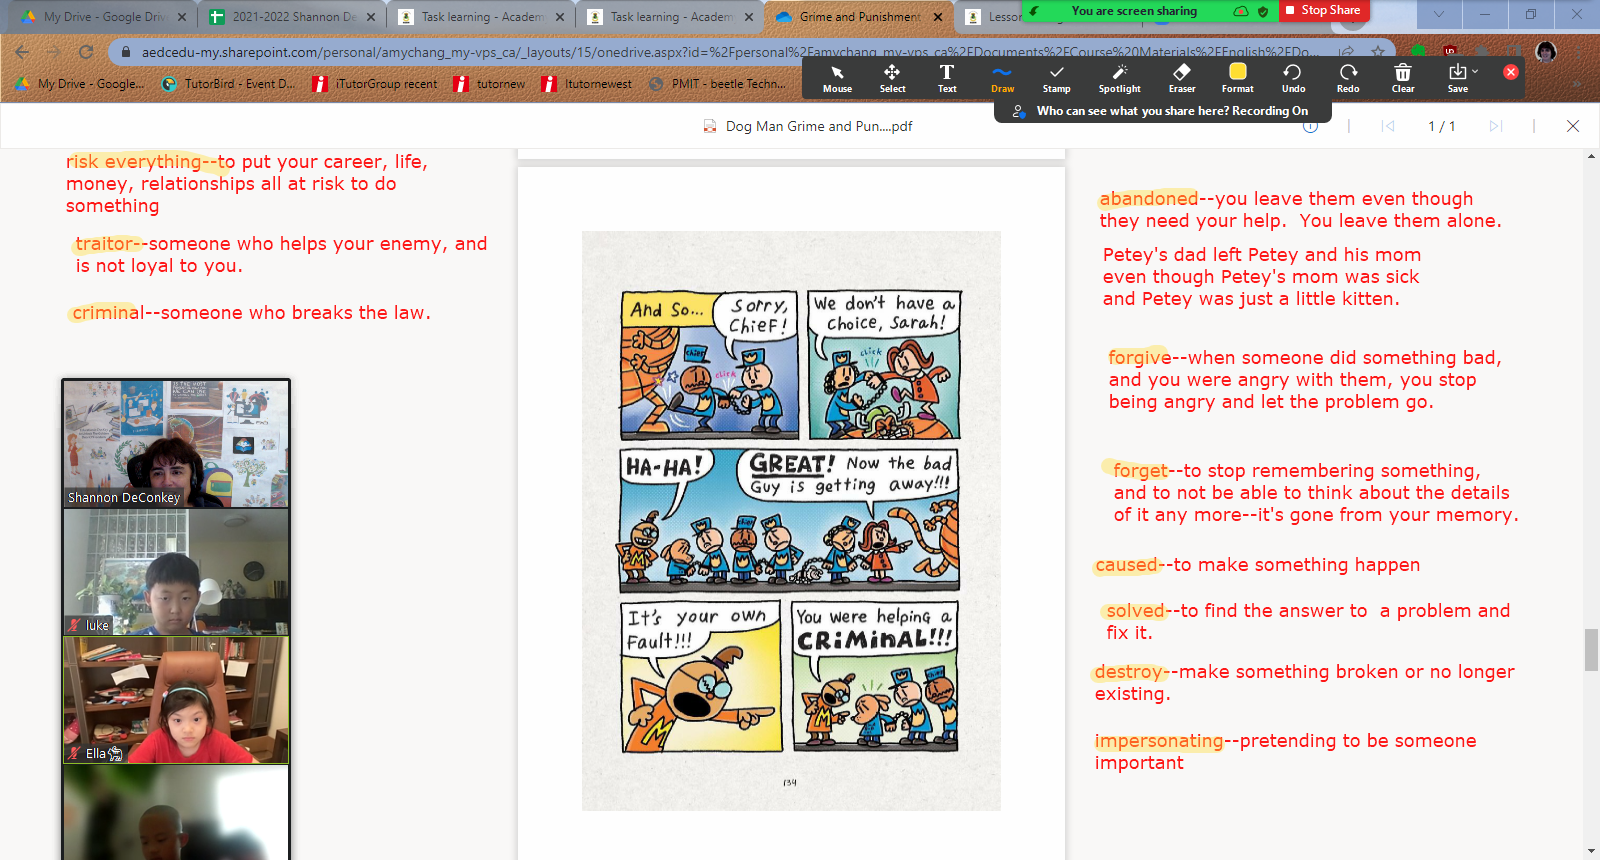The image size is (1600, 860).
Task: Click the 1 / 1 page indicator
Action: tap(1442, 126)
